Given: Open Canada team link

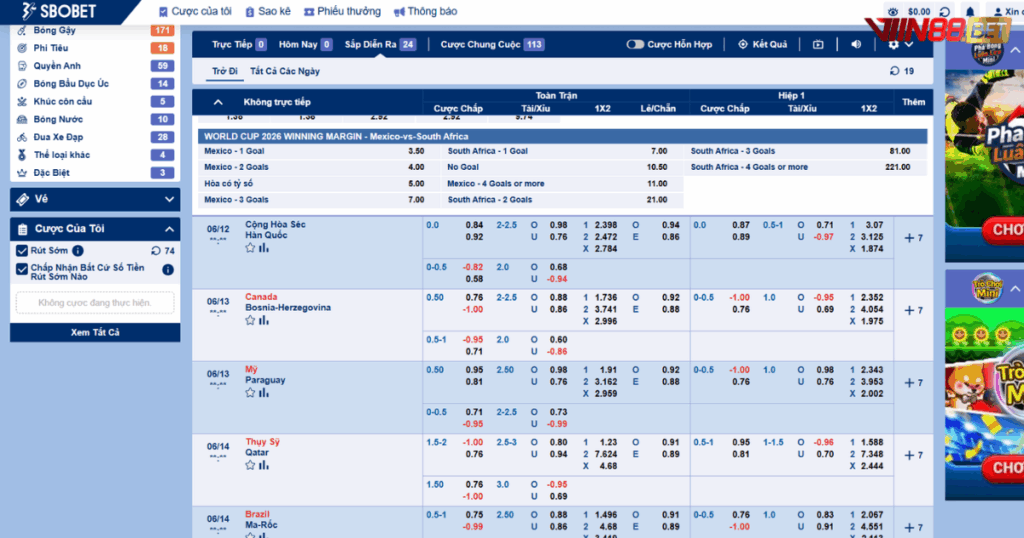Looking at the screenshot, I should click(x=261, y=297).
